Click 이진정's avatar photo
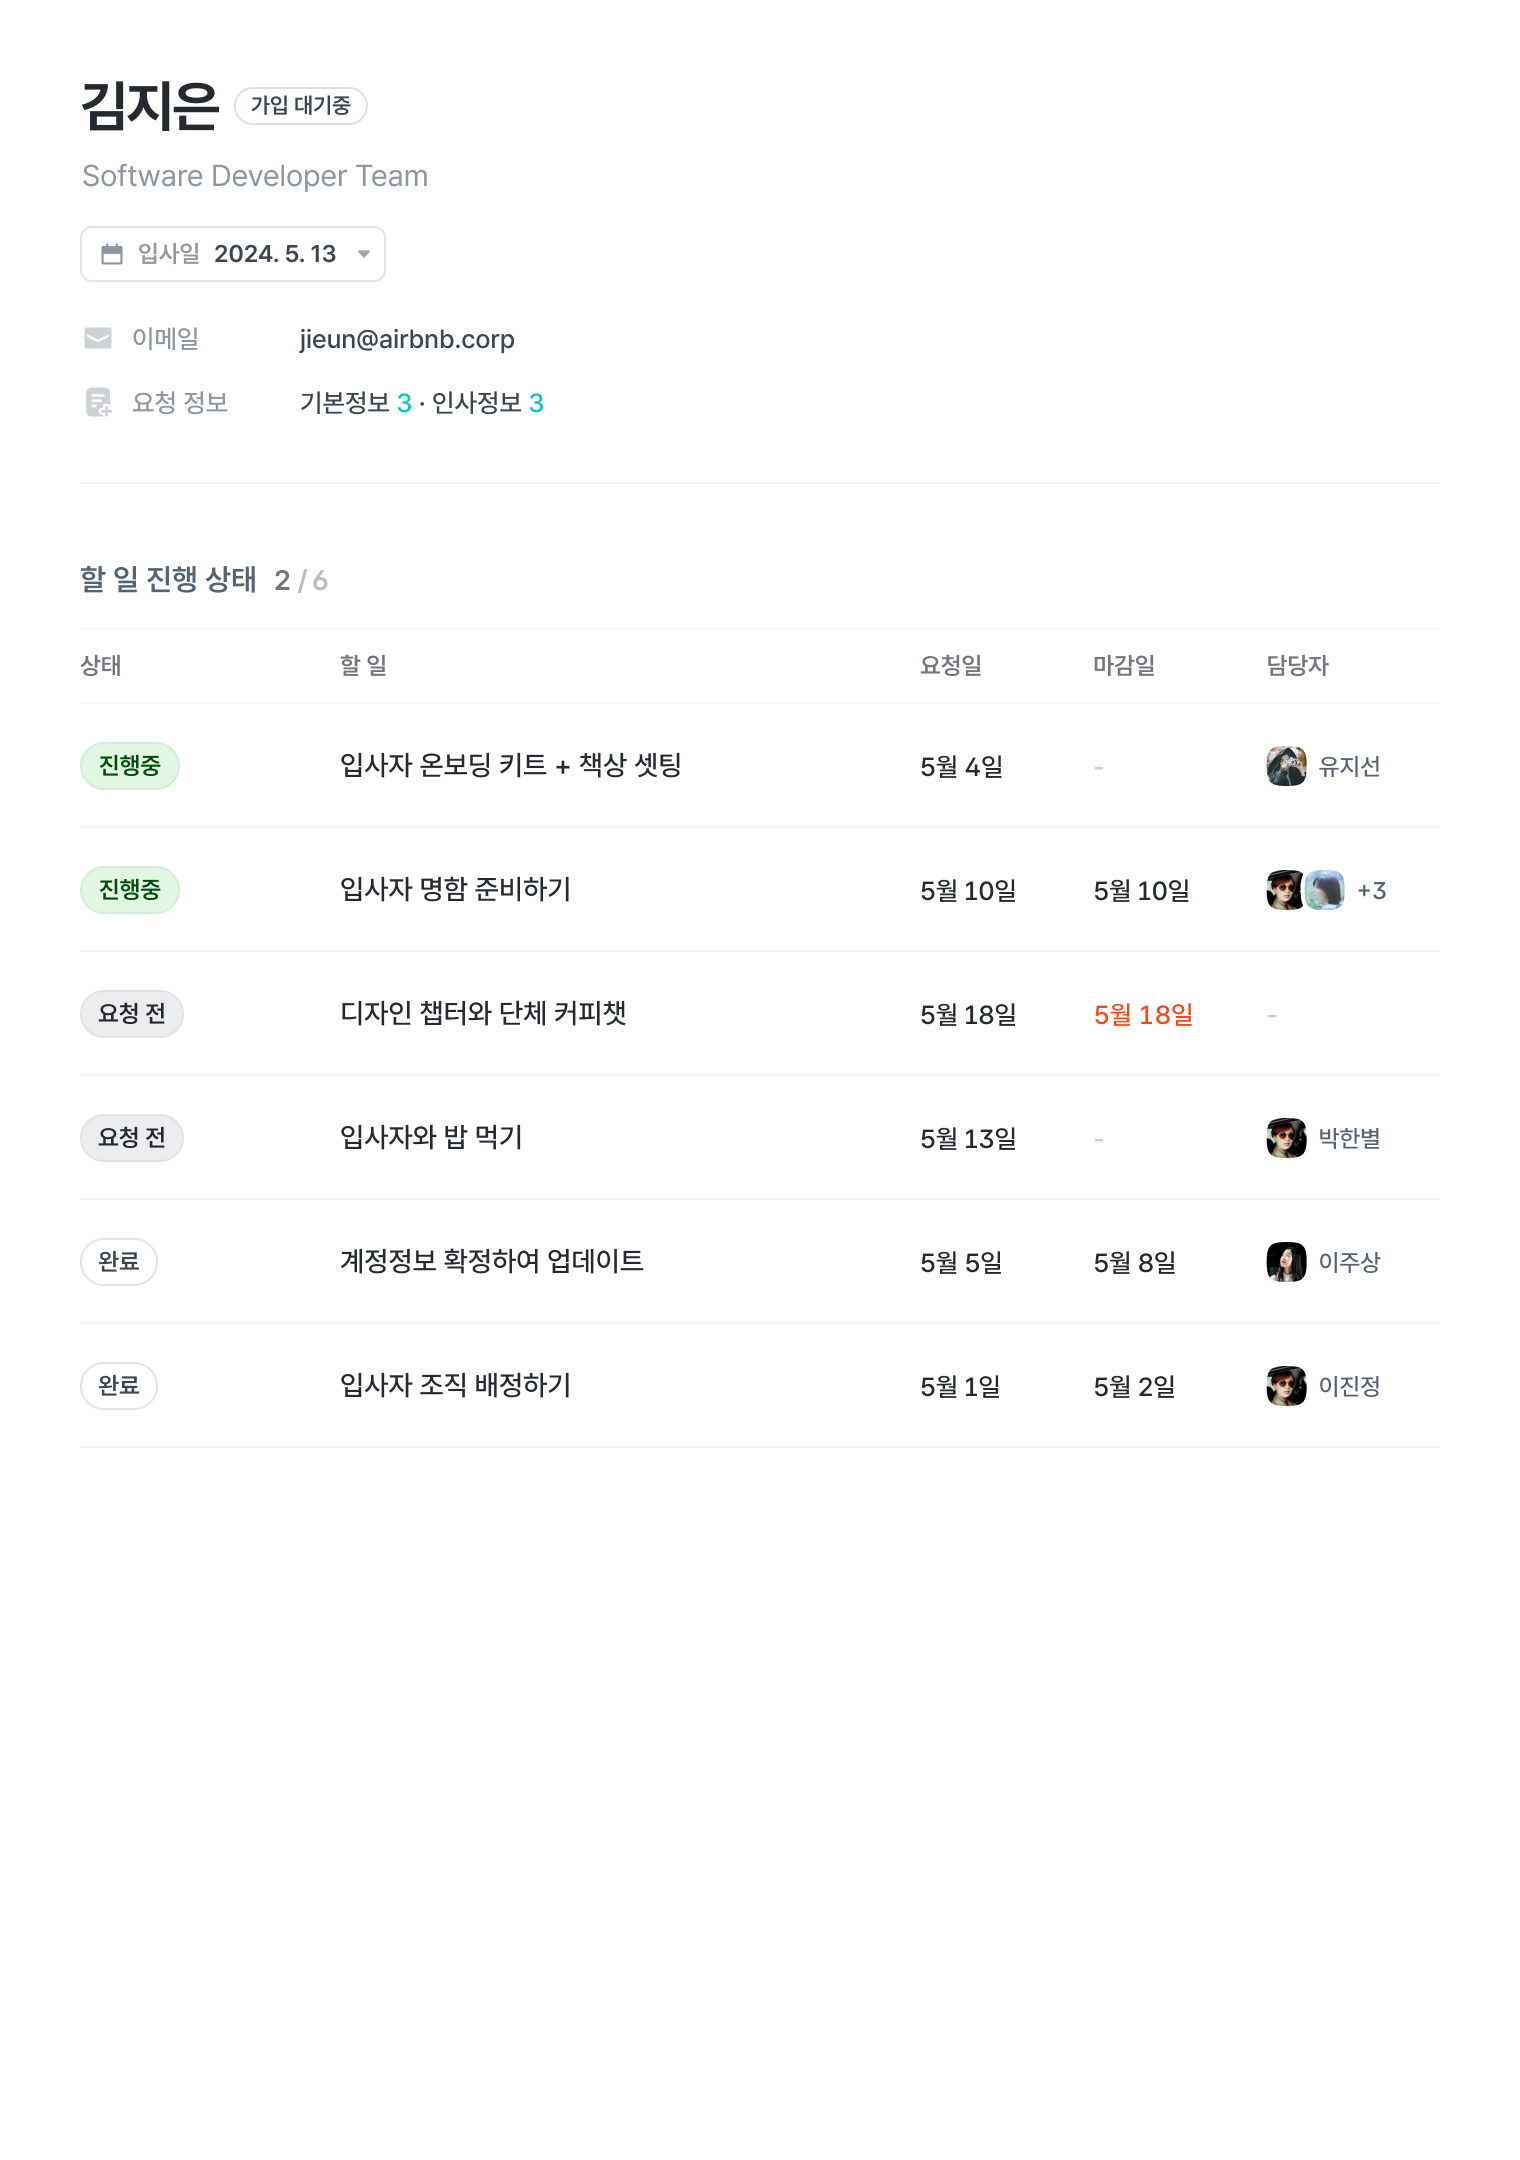The image size is (1520, 2160). (x=1286, y=1386)
